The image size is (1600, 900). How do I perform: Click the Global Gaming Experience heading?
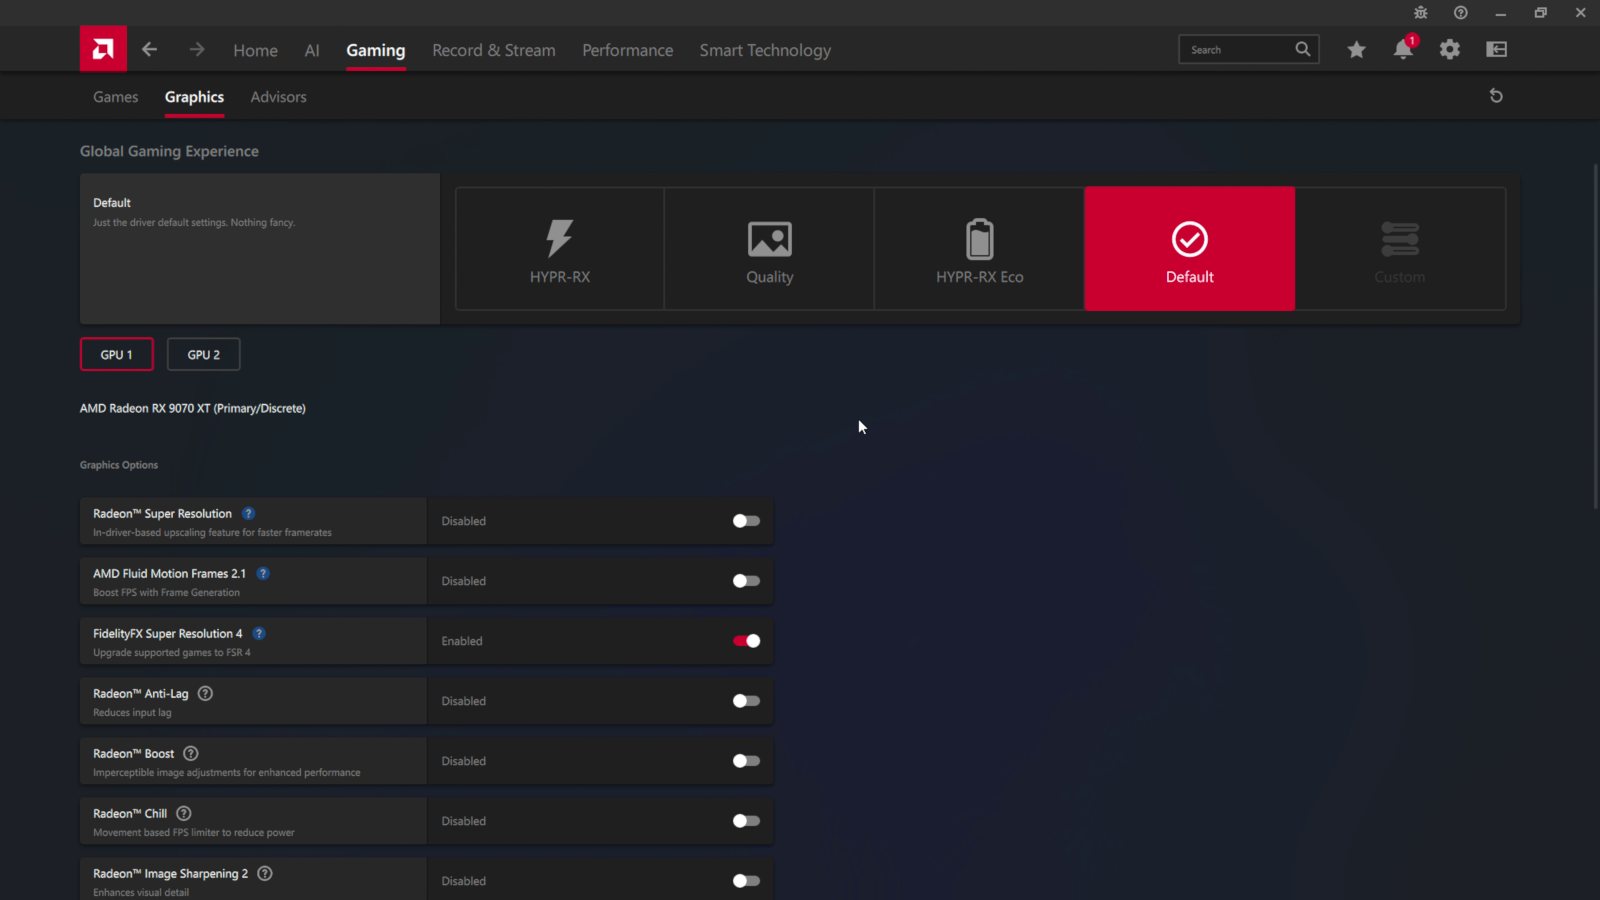169,151
